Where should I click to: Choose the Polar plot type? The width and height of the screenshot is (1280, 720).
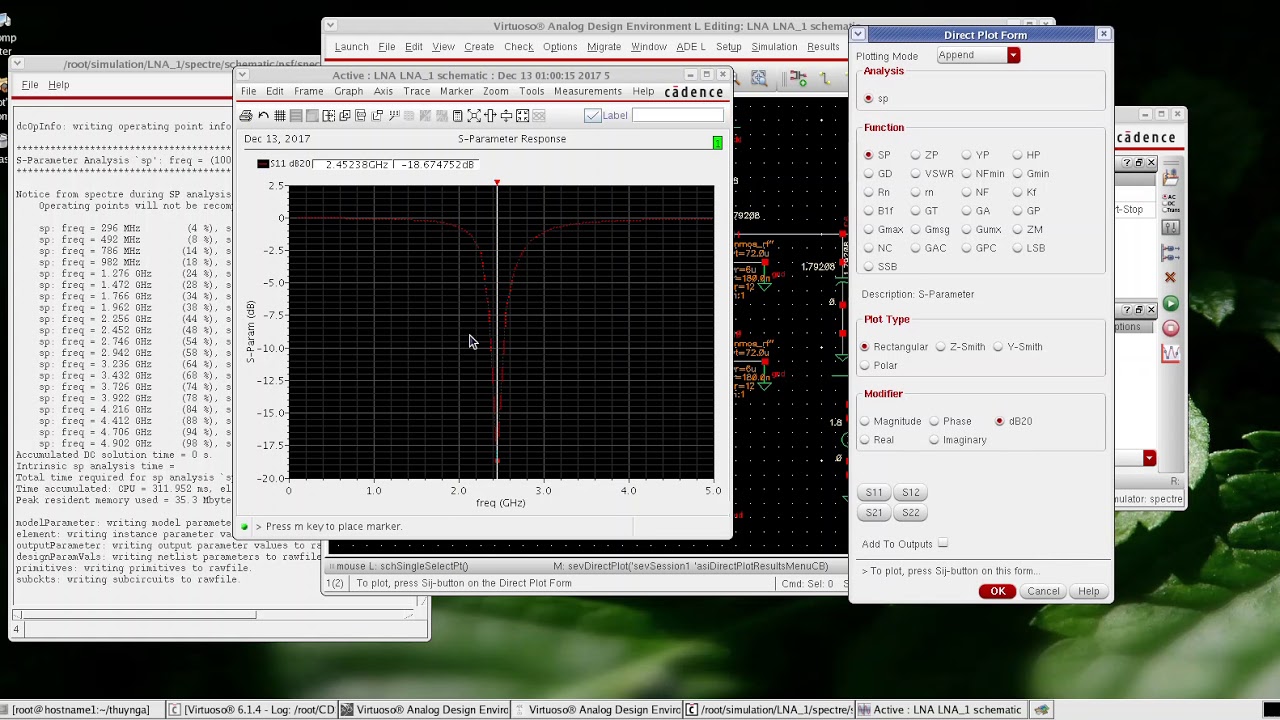pos(865,366)
